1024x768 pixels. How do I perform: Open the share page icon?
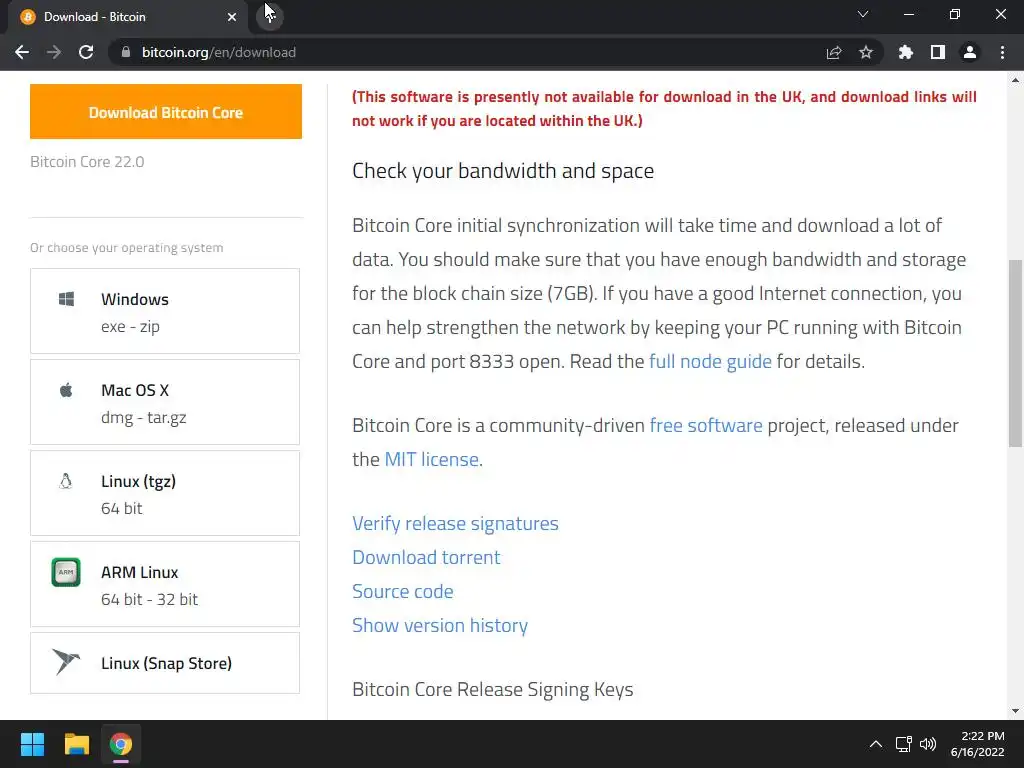pos(834,52)
